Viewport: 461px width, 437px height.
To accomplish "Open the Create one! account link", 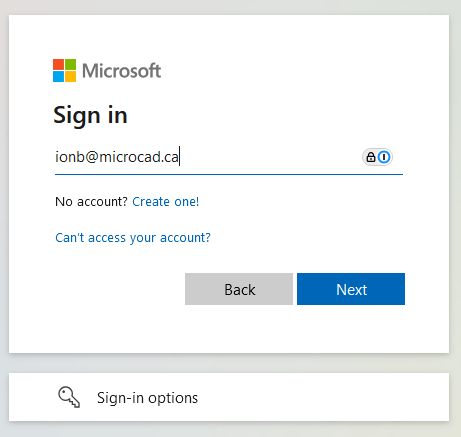I will 166,202.
